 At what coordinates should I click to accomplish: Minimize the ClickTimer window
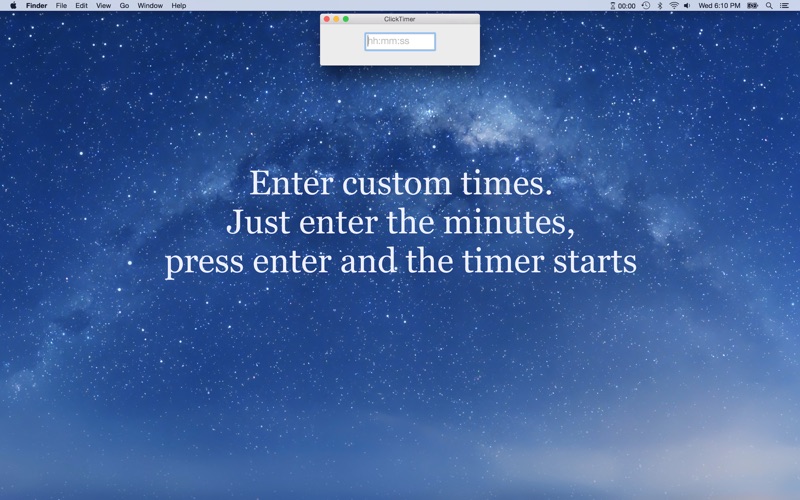(x=336, y=19)
